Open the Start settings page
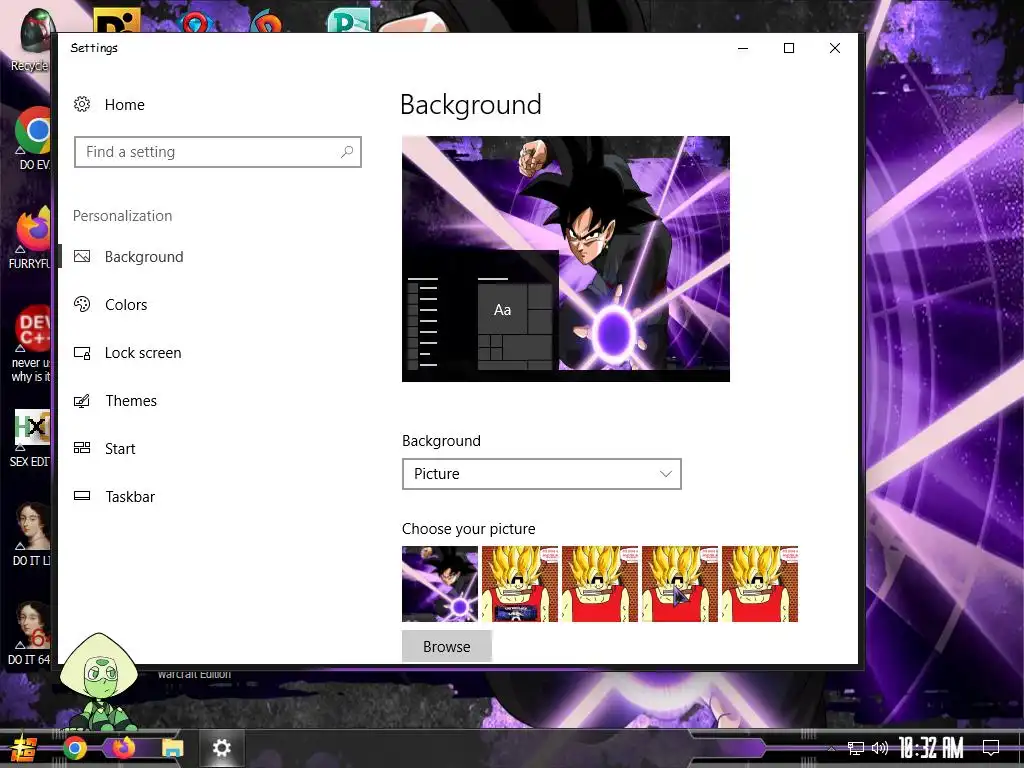Viewport: 1024px width, 768px height. click(120, 449)
